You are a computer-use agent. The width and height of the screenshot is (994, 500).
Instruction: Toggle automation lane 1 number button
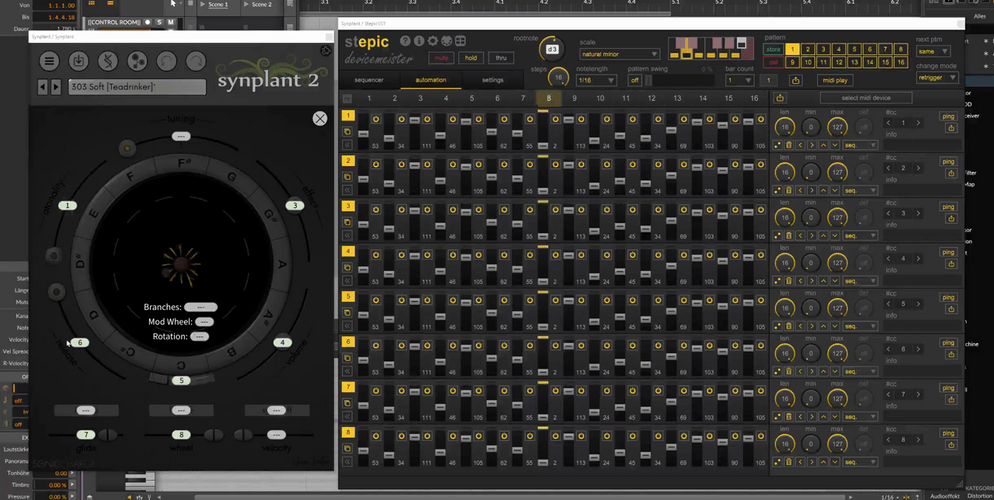(348, 115)
